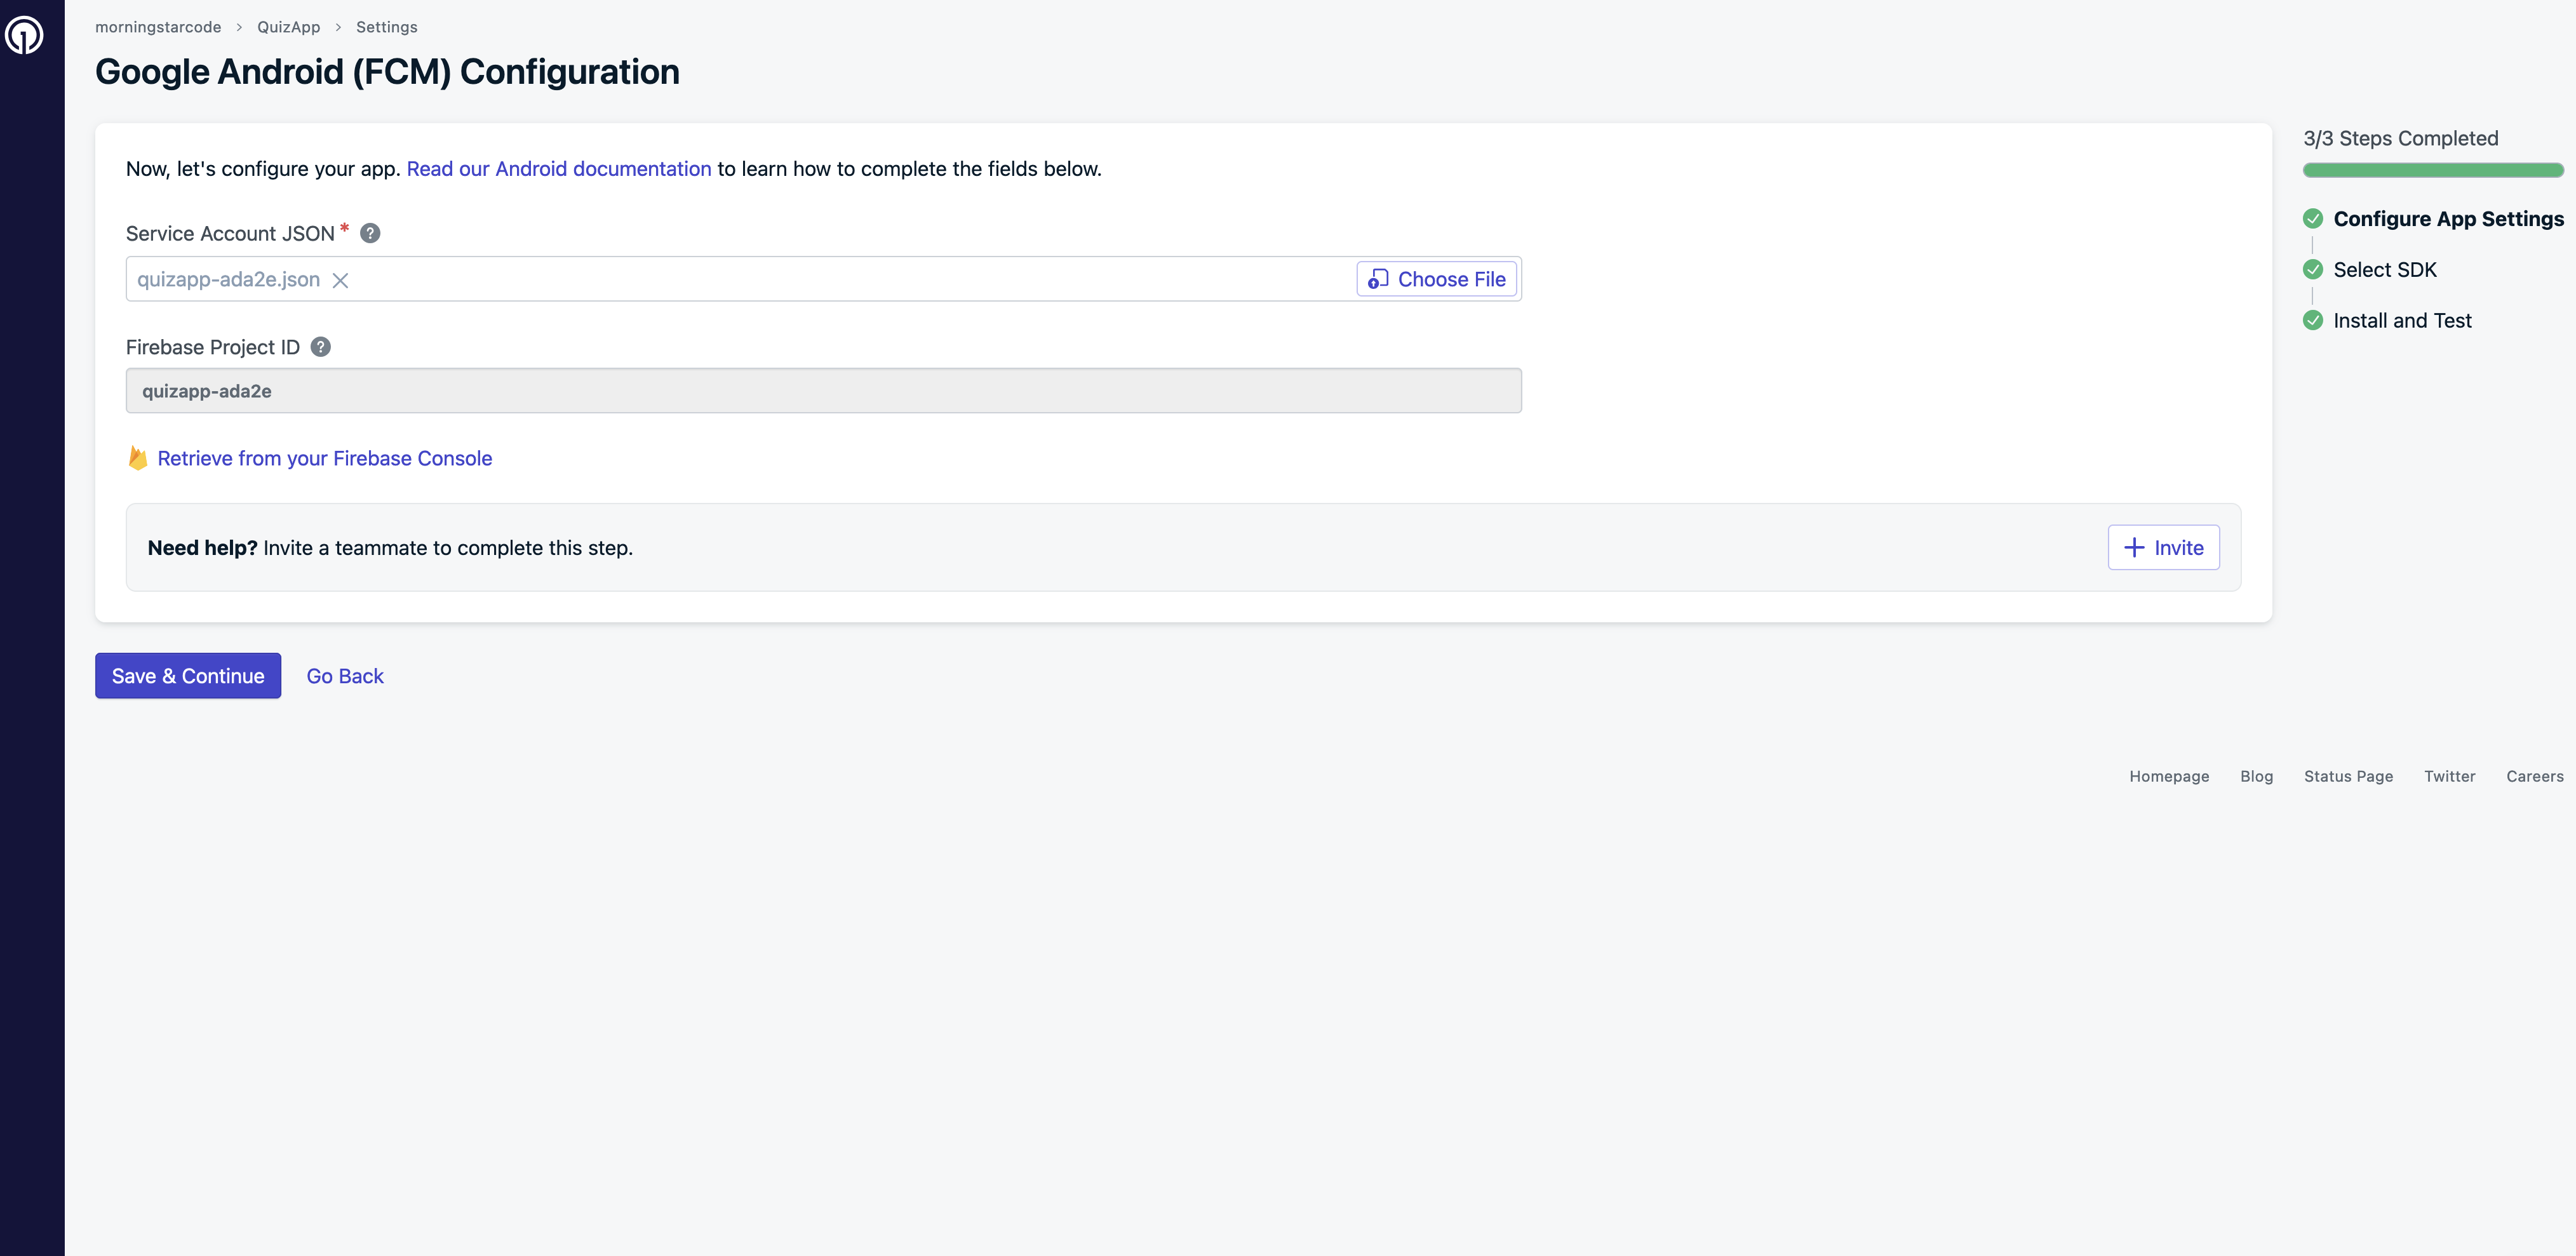Click the page title 'Google Android (FCM) Configuration'
2576x1256 pixels.
pyautogui.click(x=387, y=72)
